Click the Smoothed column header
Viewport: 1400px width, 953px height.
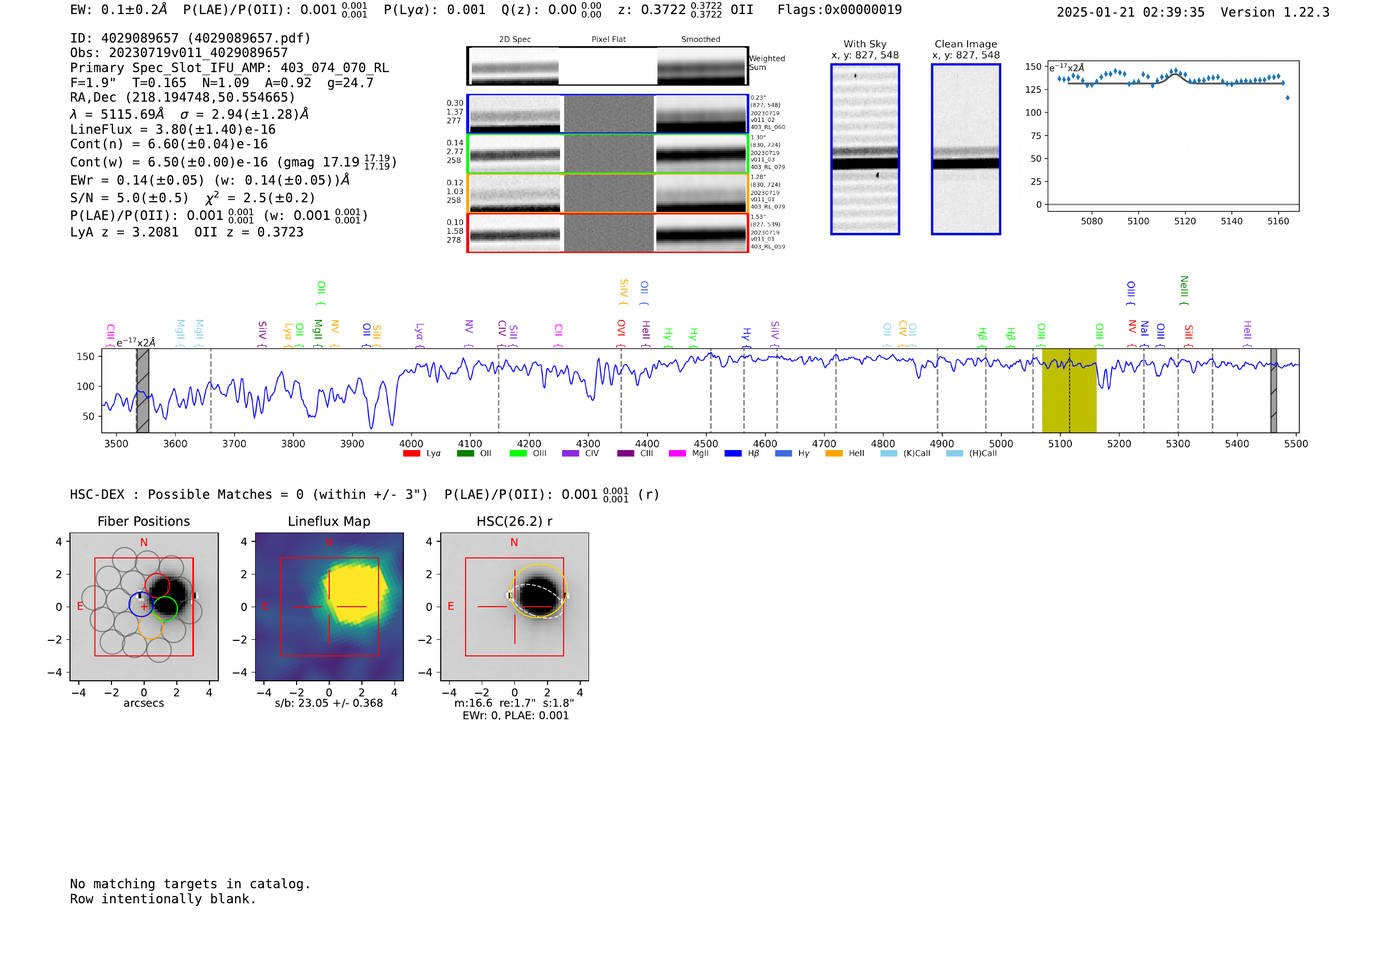pyautogui.click(x=701, y=40)
